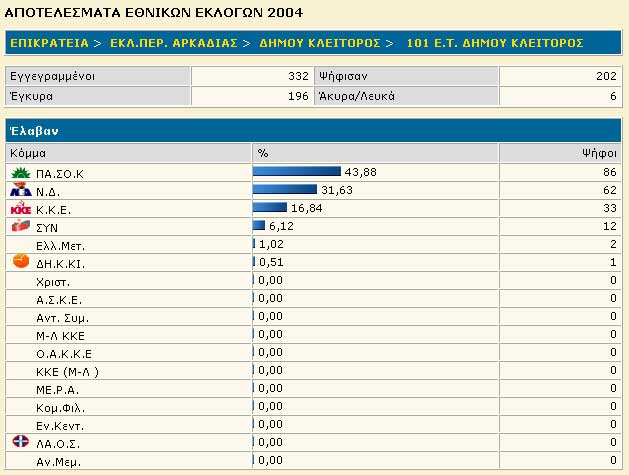Click the ΠΑ.ΣΟ.Κ 43,88 percentage bar
The image size is (629, 475).
(297, 172)
